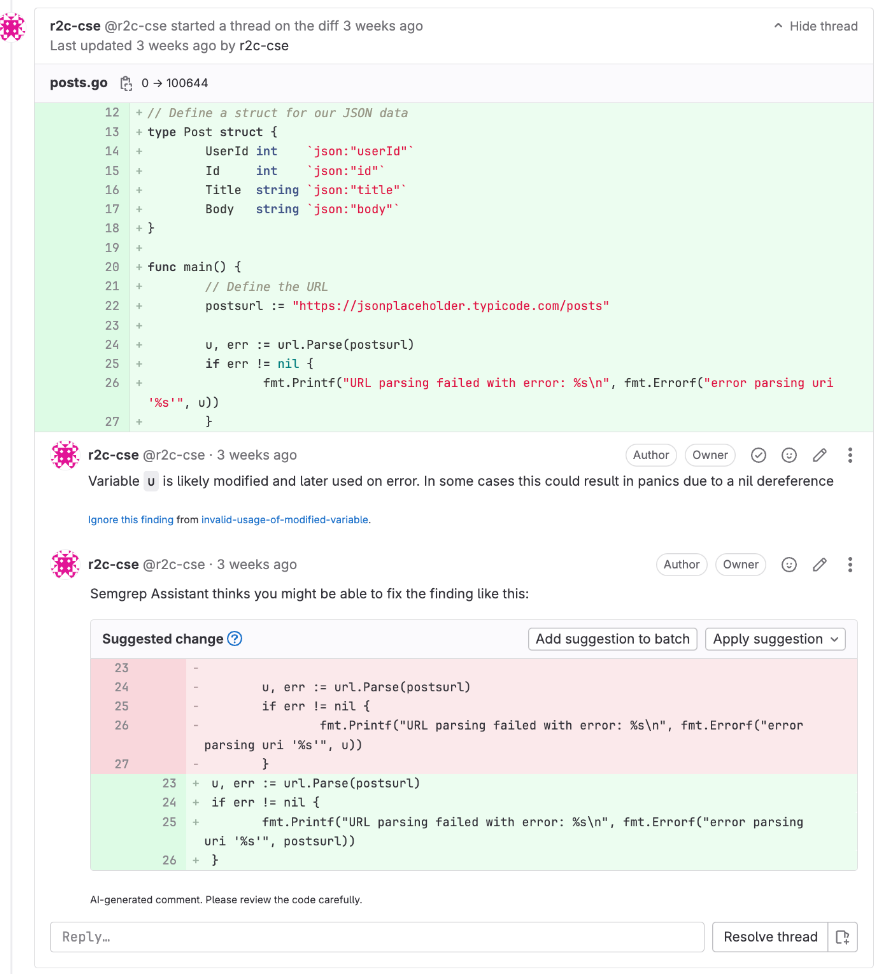Open Suggested change help icon
The height and width of the screenshot is (974, 890).
(235, 639)
